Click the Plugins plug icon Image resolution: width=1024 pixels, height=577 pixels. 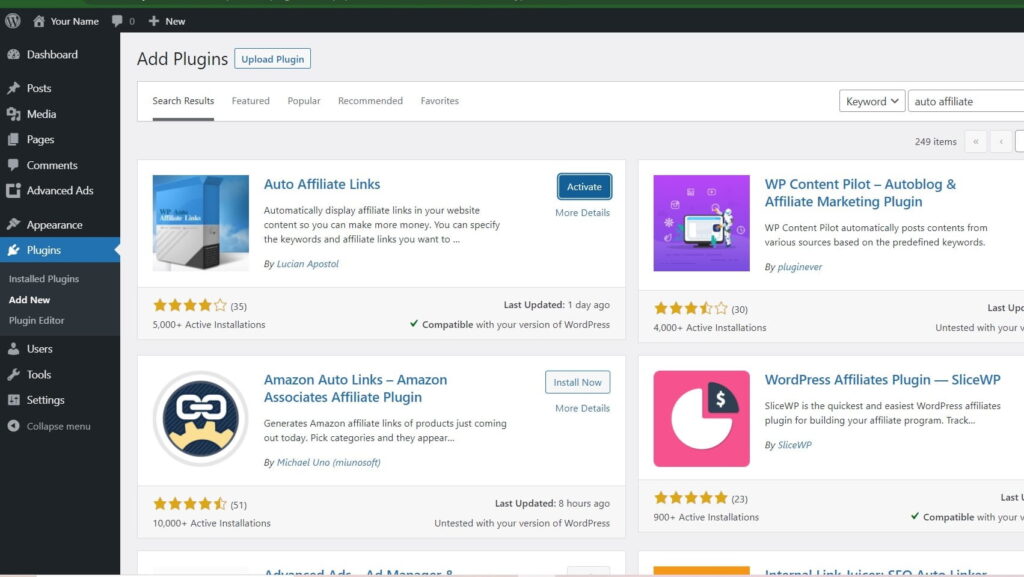[14, 250]
